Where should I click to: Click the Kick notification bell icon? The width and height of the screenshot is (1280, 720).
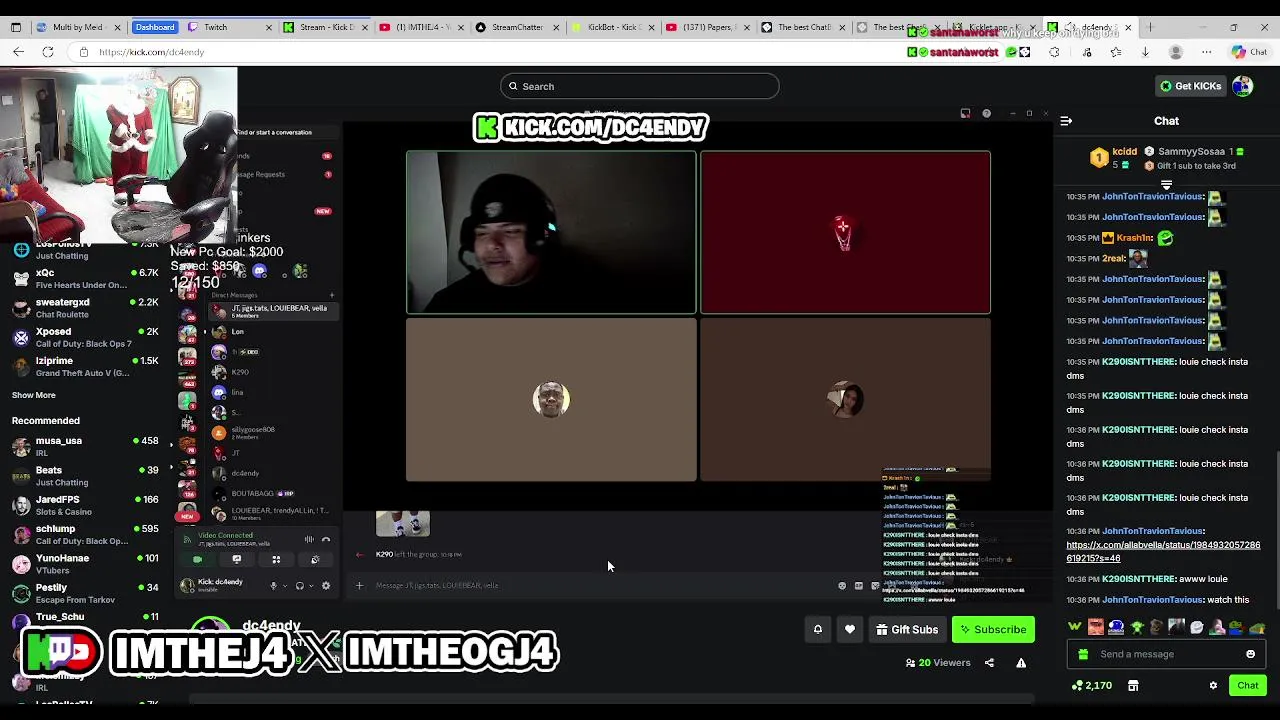[x=818, y=630]
